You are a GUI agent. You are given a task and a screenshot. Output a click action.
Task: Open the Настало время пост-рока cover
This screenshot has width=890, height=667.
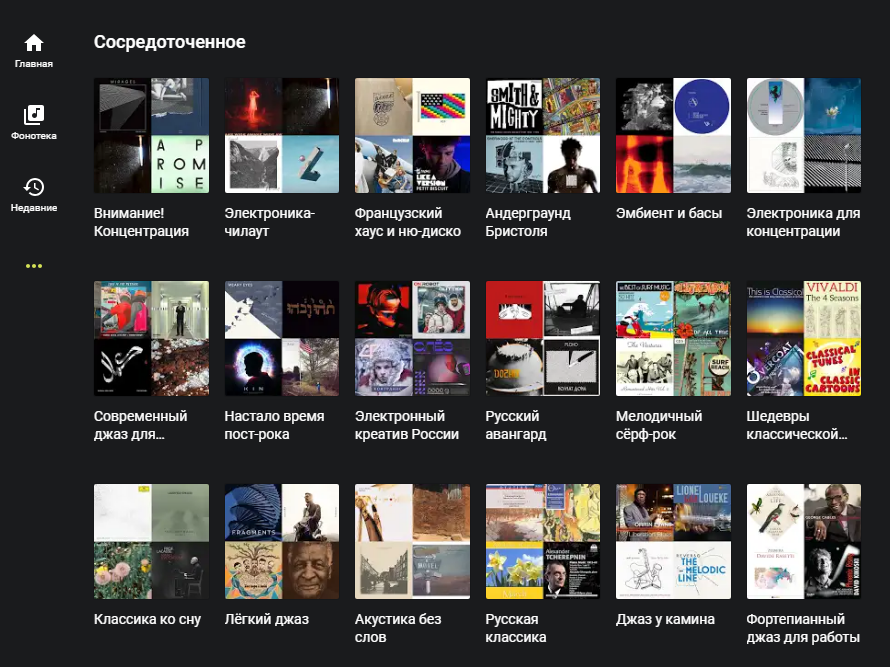pos(282,339)
